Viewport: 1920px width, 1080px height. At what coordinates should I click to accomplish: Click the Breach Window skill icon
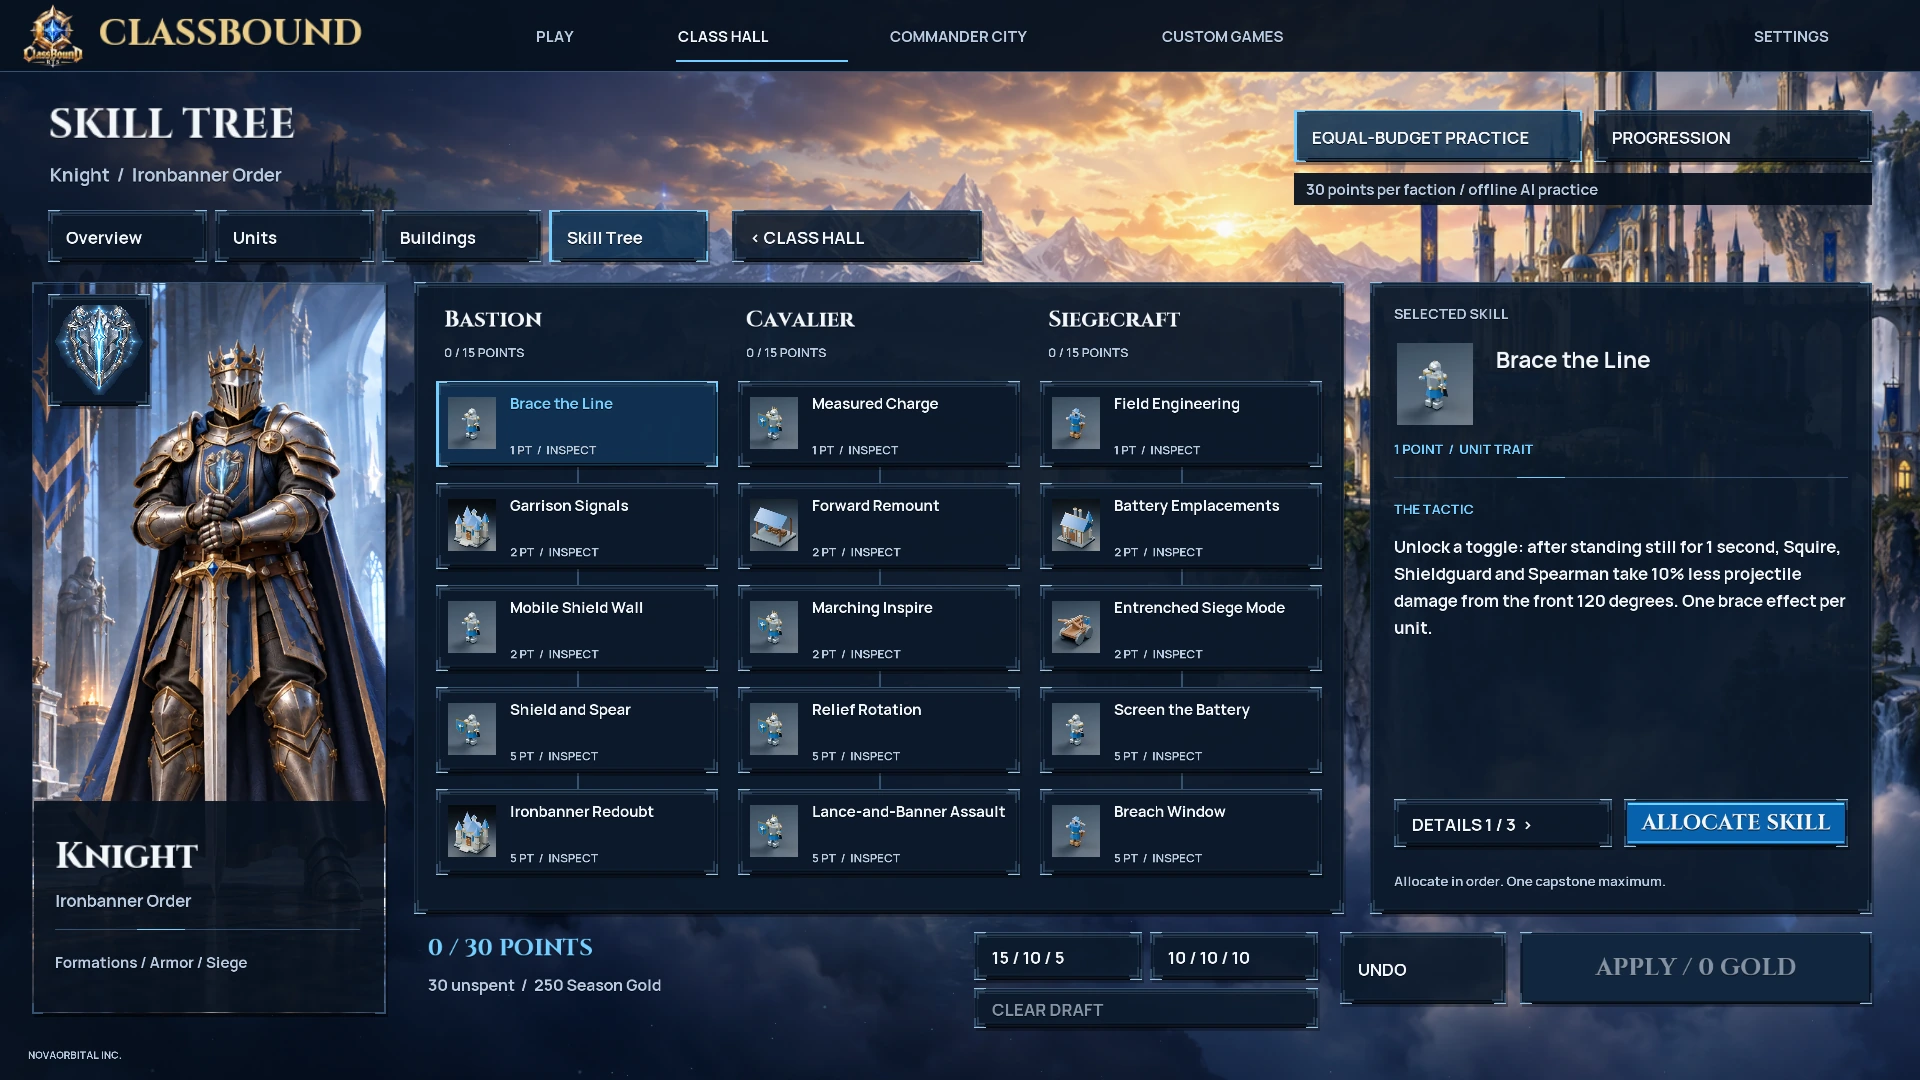(1076, 831)
